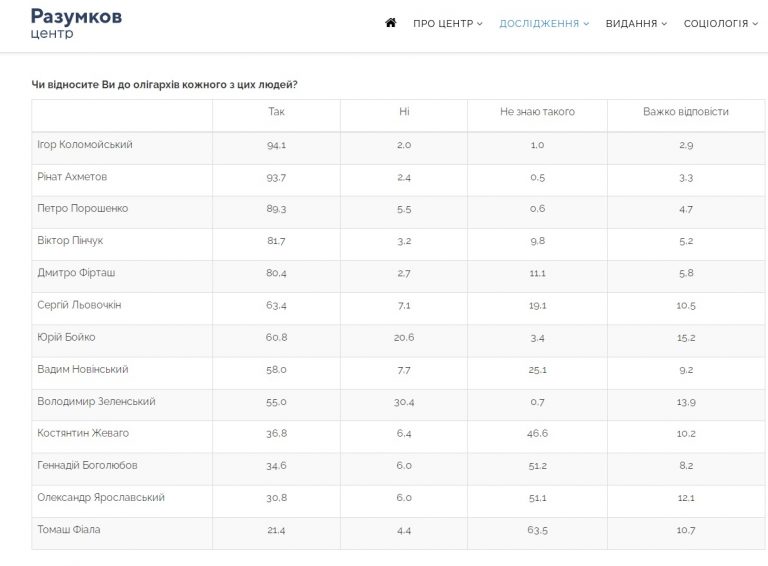Image resolution: width=768 pixels, height=566 pixels.
Task: Open the Разумков центр logo link
Action: [x=76, y=23]
